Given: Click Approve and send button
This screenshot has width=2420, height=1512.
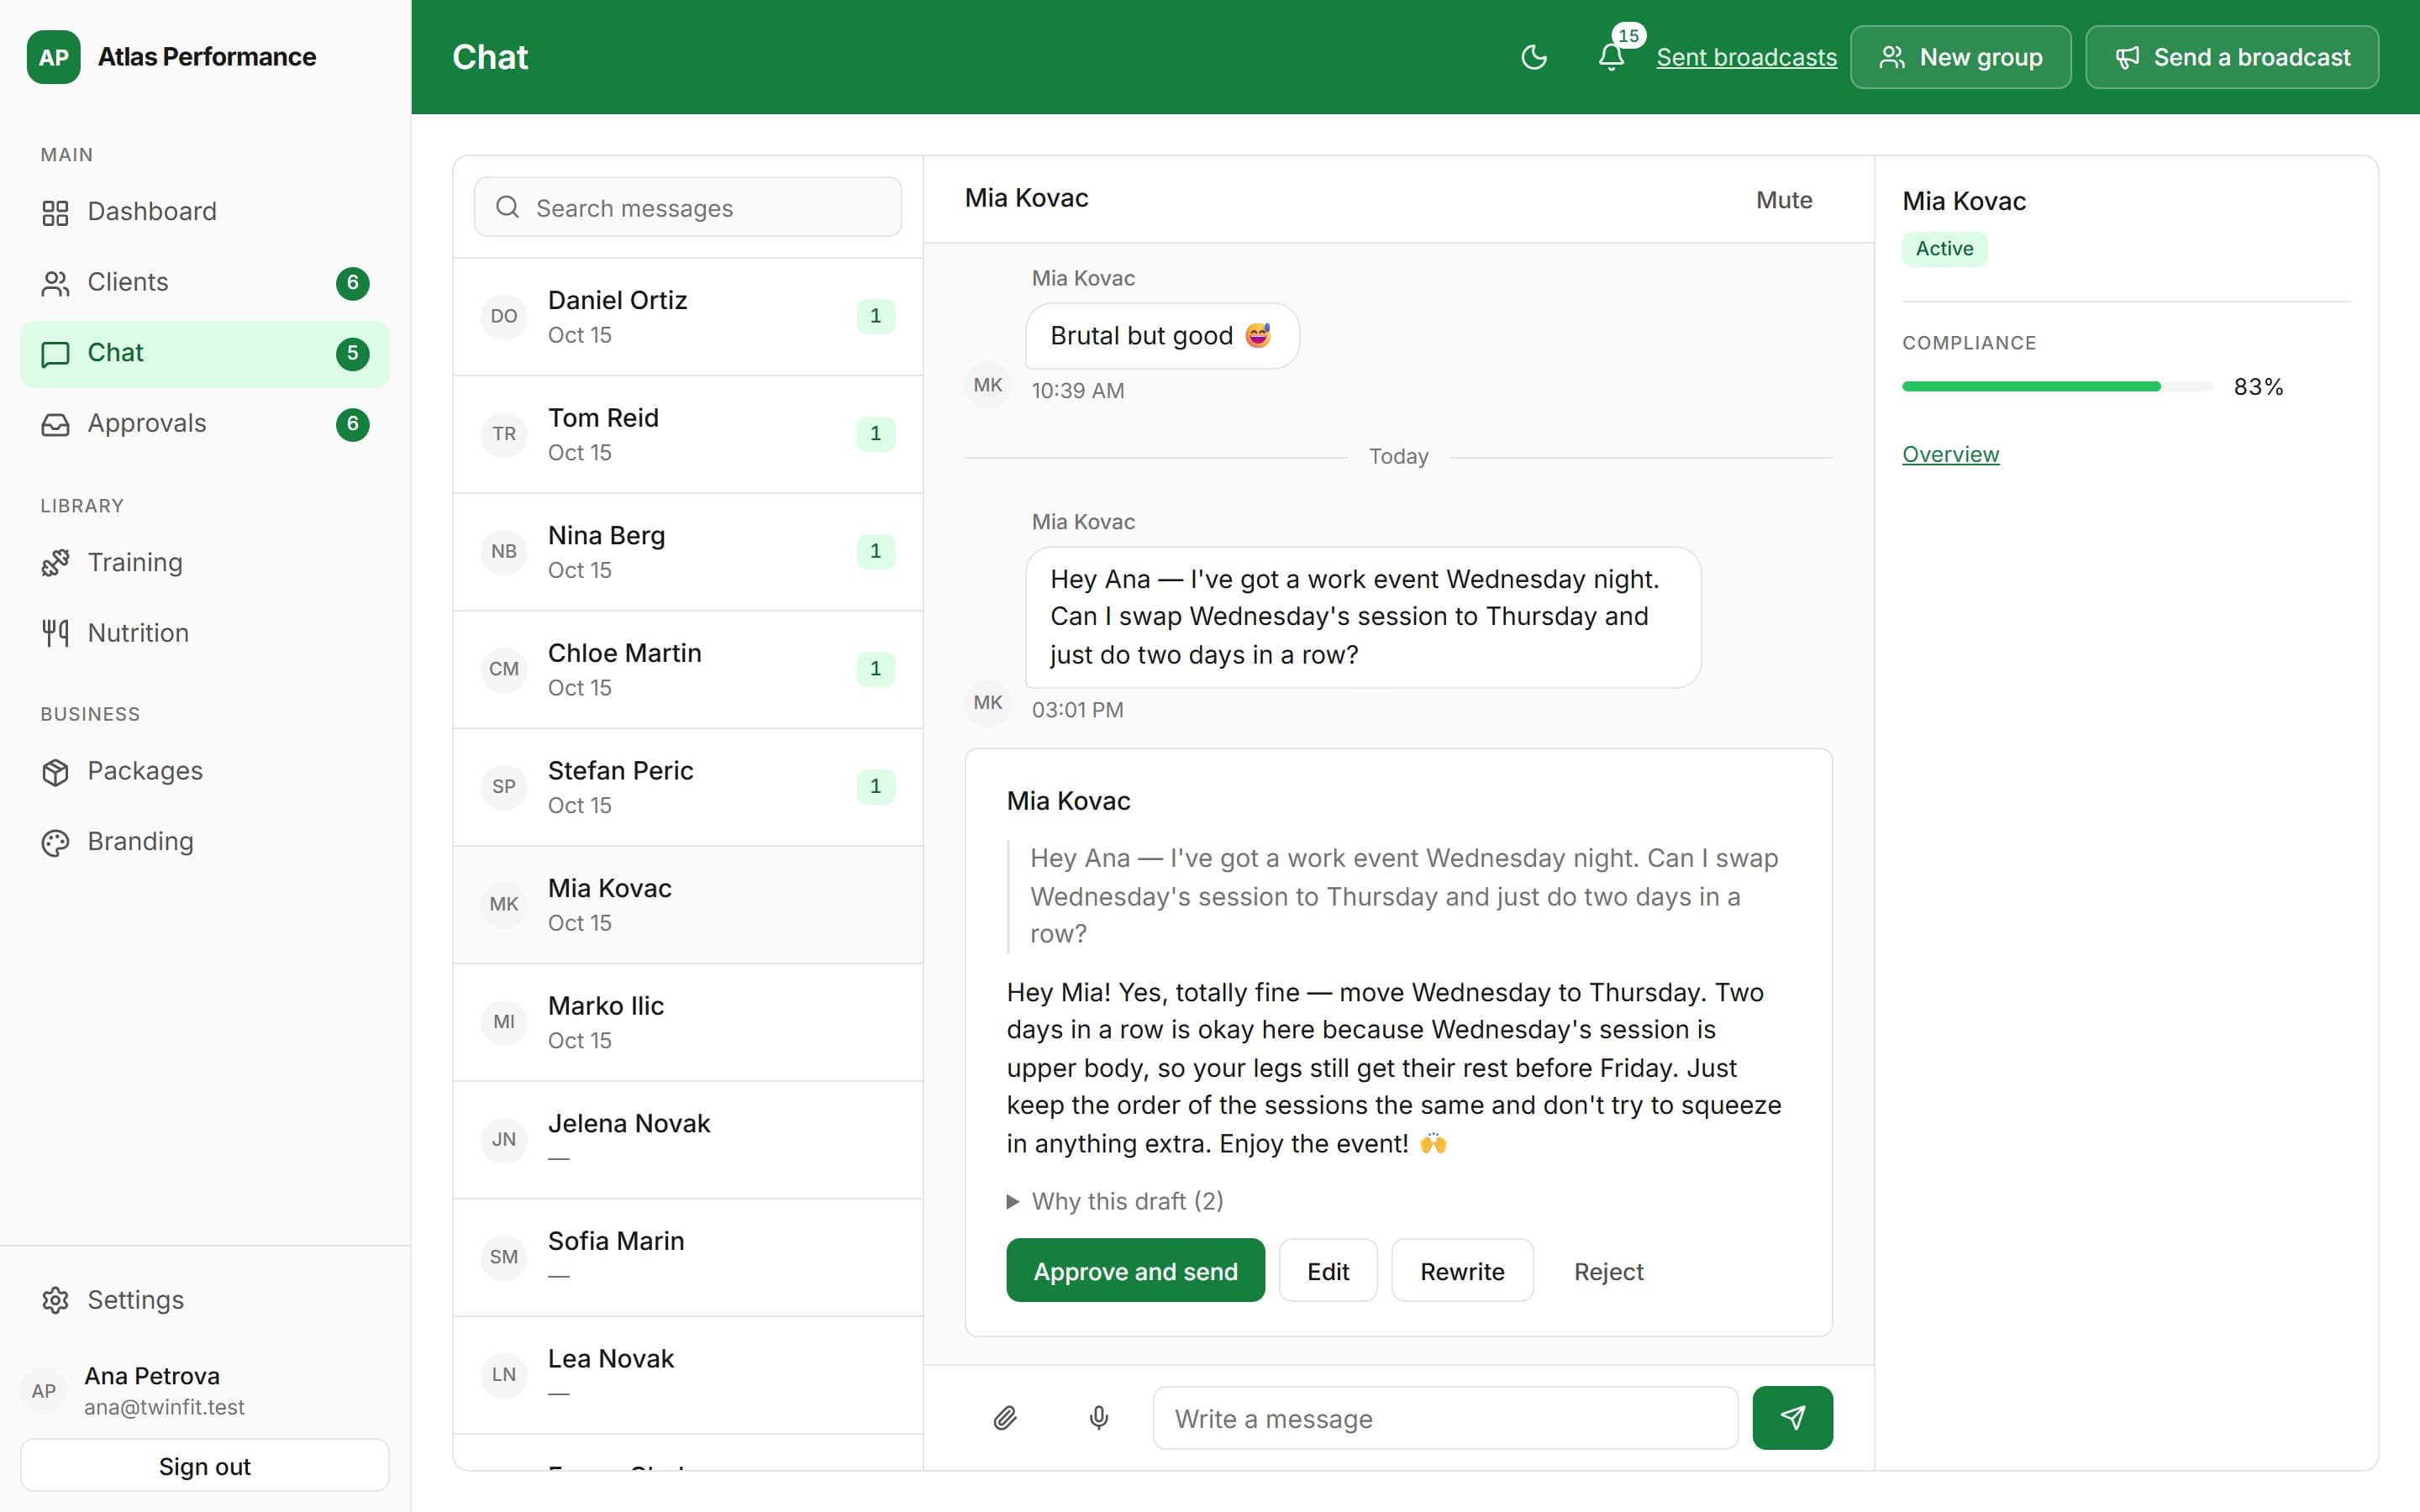Looking at the screenshot, I should [1135, 1271].
